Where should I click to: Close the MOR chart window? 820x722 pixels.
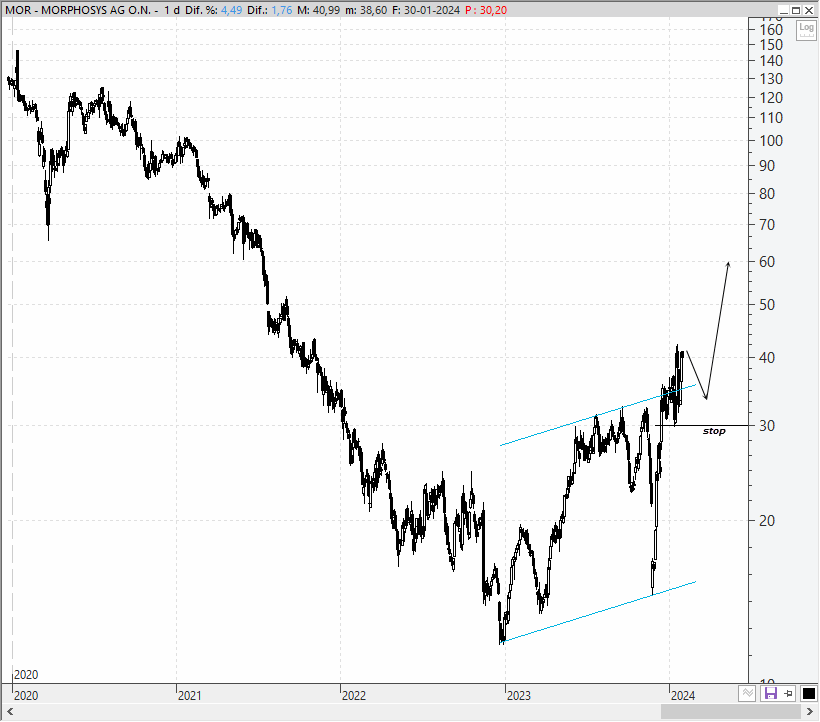[809, 10]
